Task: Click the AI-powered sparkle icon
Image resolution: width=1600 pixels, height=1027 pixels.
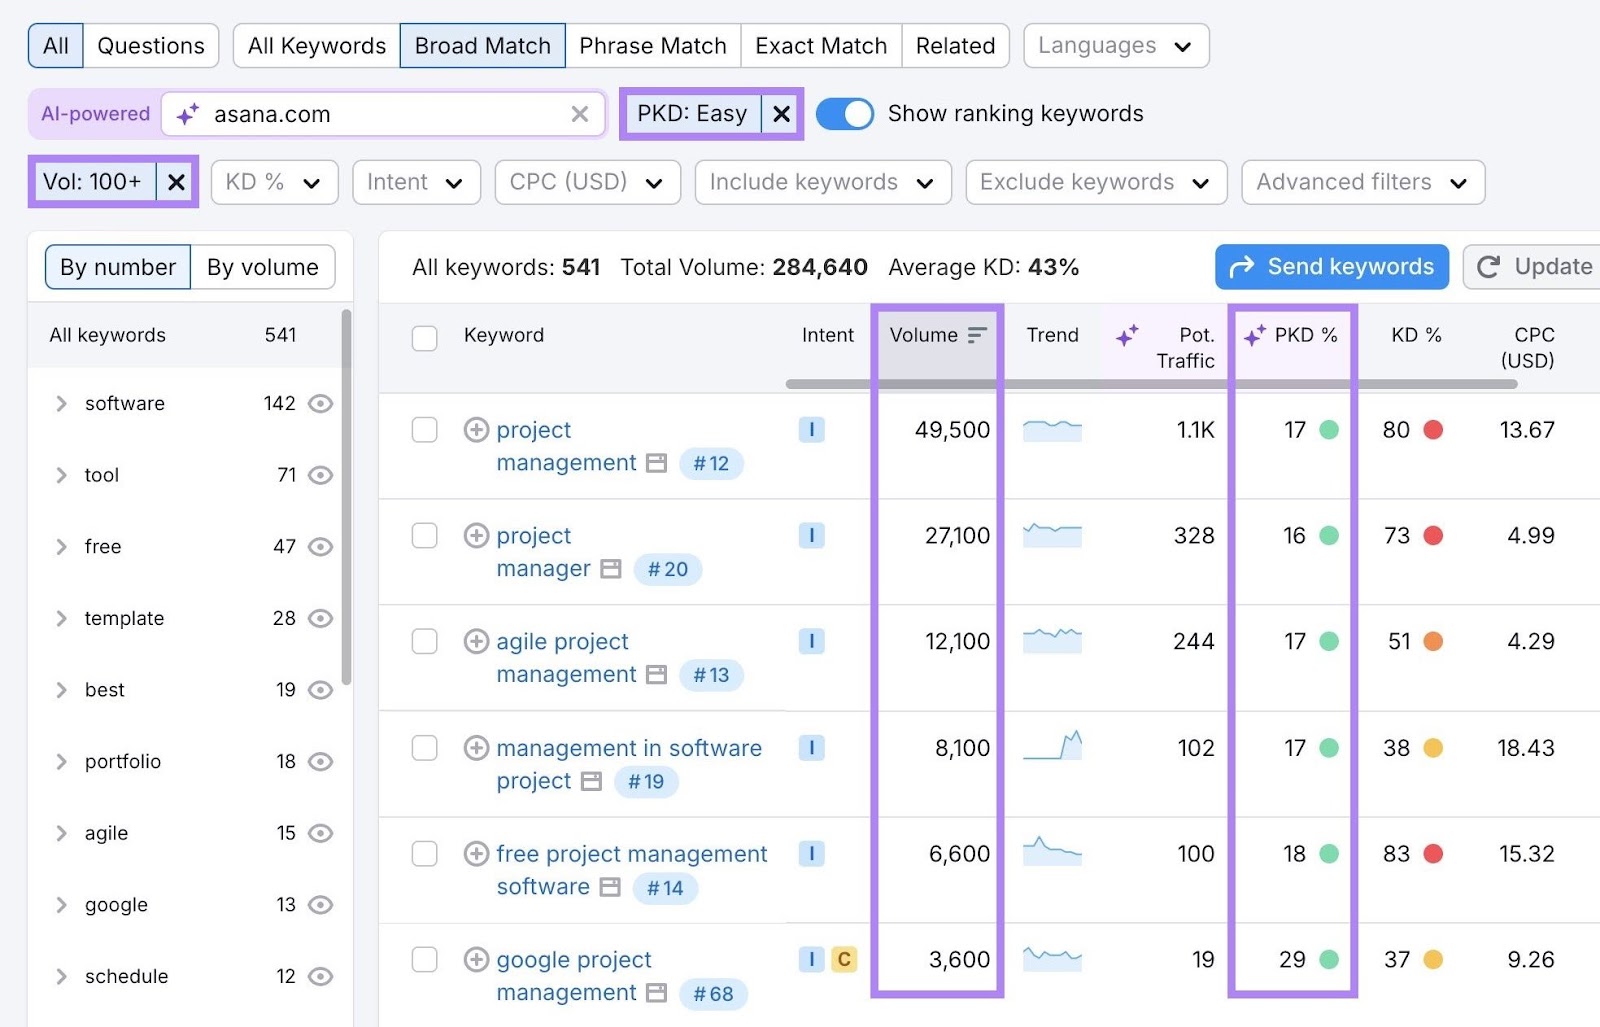Action: click(185, 114)
